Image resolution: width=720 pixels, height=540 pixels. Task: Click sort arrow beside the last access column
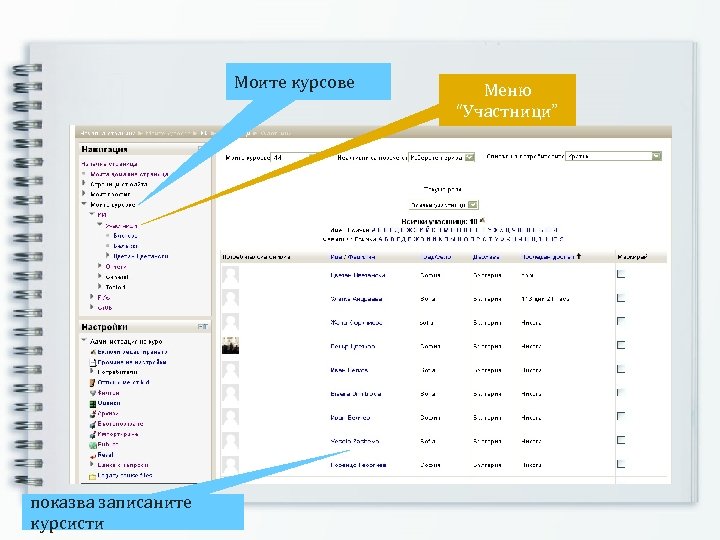(579, 256)
